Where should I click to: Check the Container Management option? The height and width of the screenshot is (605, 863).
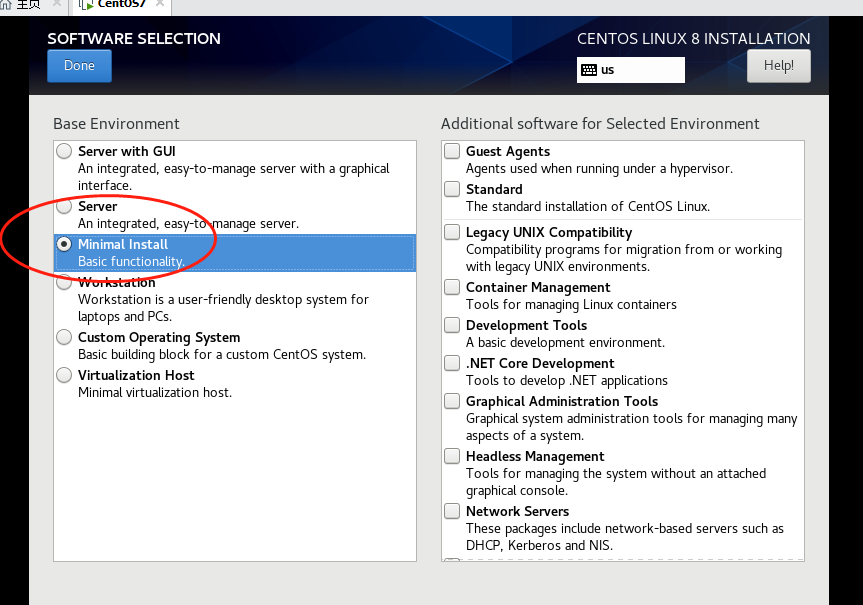[x=452, y=287]
